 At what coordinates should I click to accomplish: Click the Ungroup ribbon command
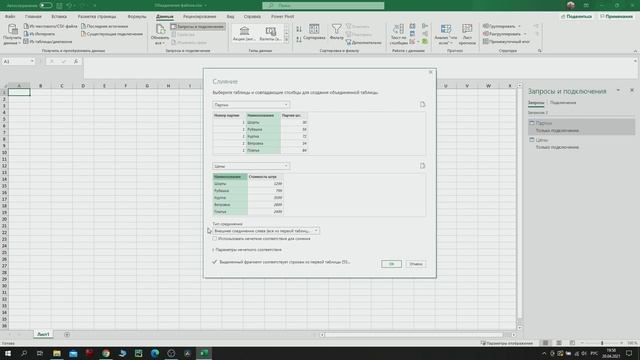click(x=504, y=34)
